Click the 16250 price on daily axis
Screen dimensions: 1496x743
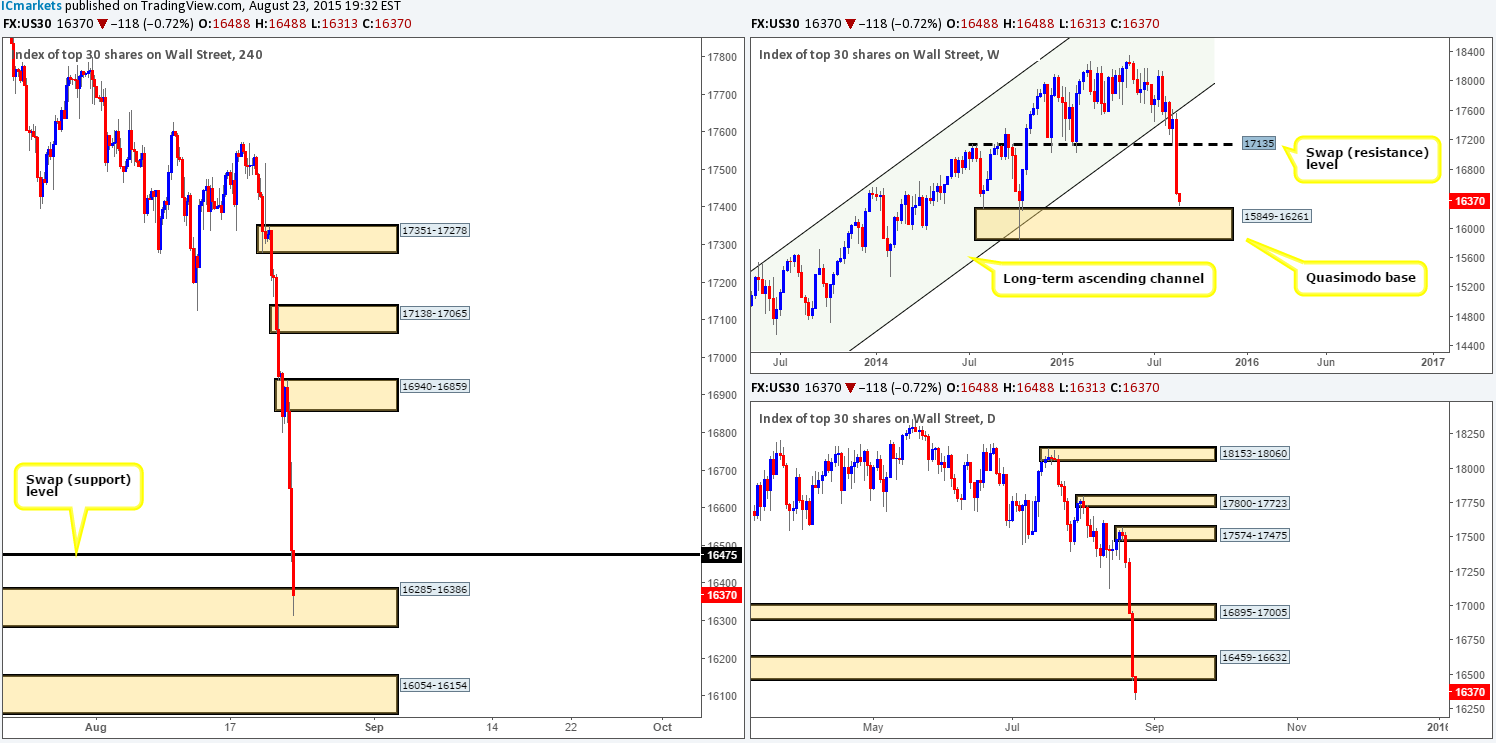click(x=1469, y=709)
